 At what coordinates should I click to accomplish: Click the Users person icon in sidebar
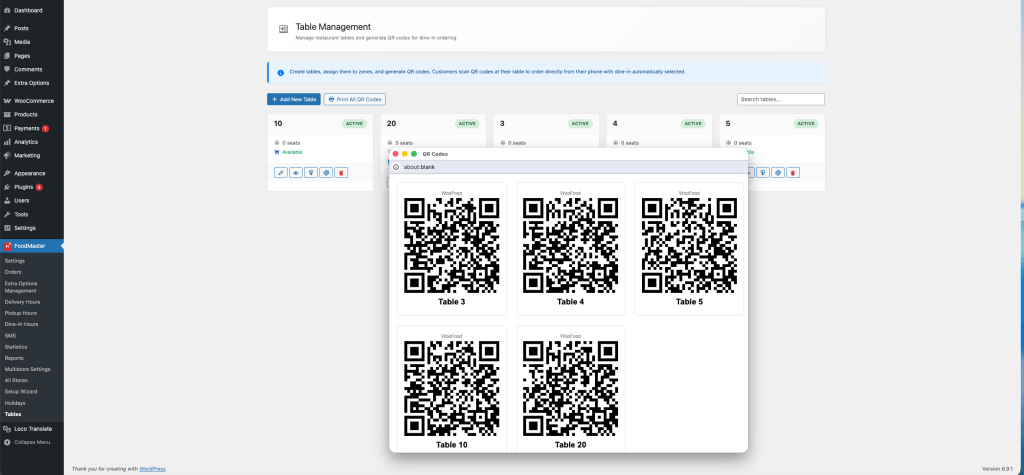(7, 201)
